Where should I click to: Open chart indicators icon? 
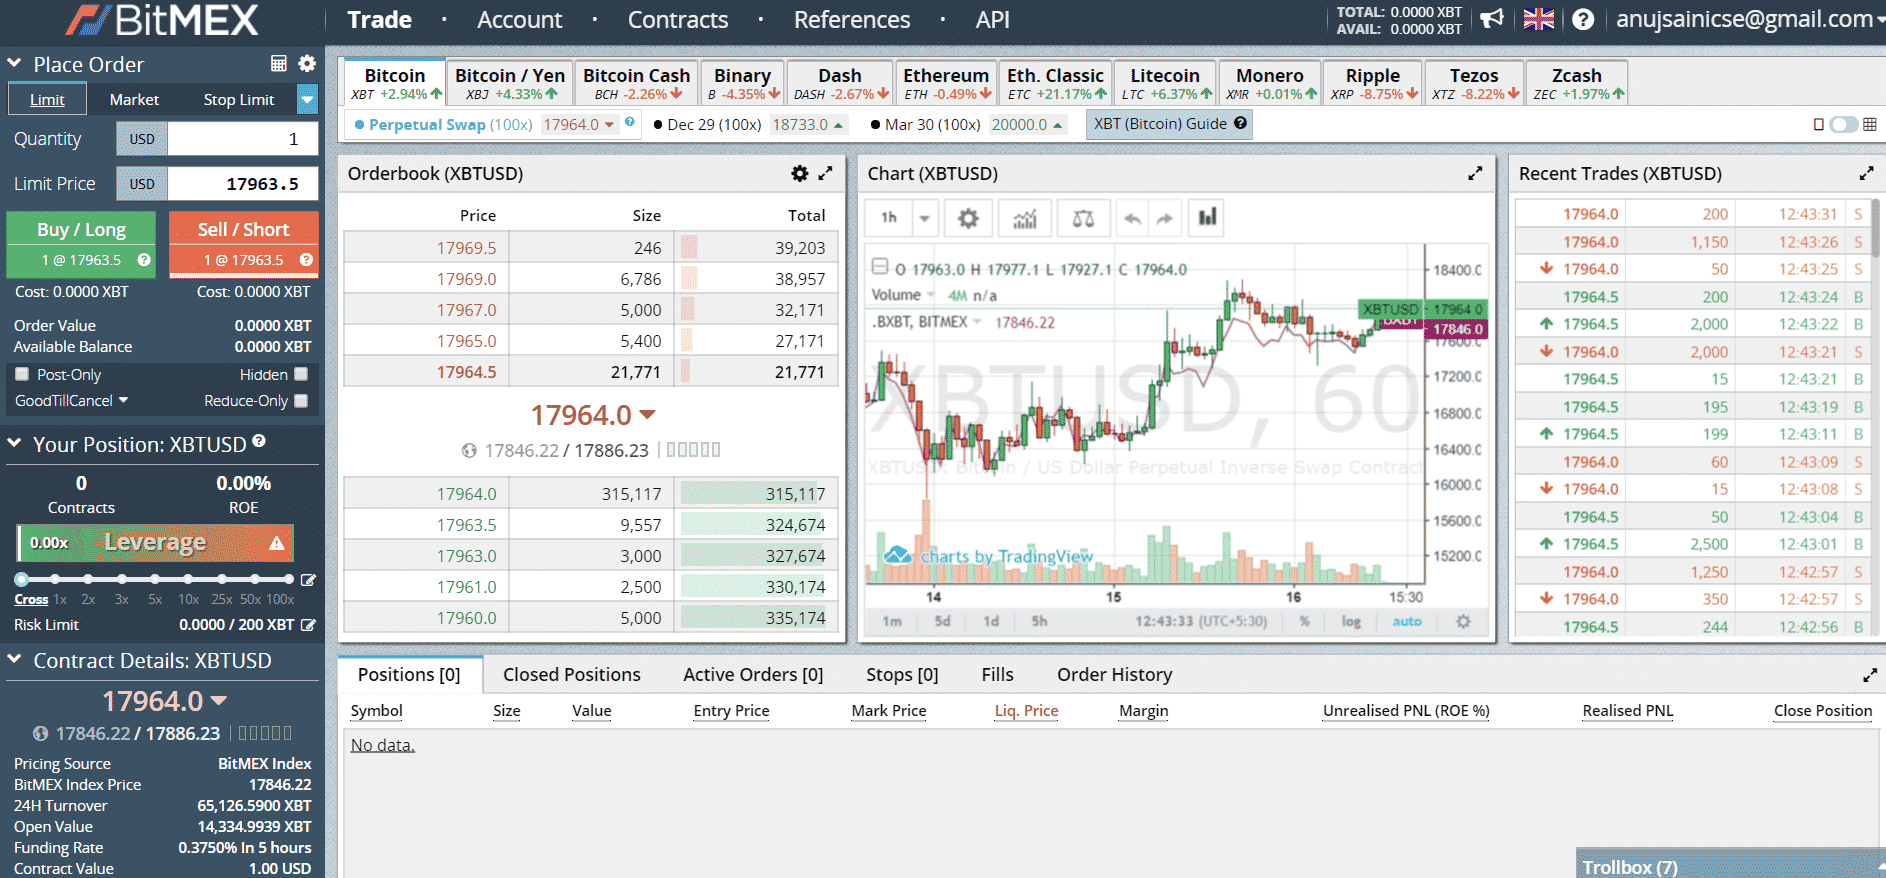tap(1025, 218)
